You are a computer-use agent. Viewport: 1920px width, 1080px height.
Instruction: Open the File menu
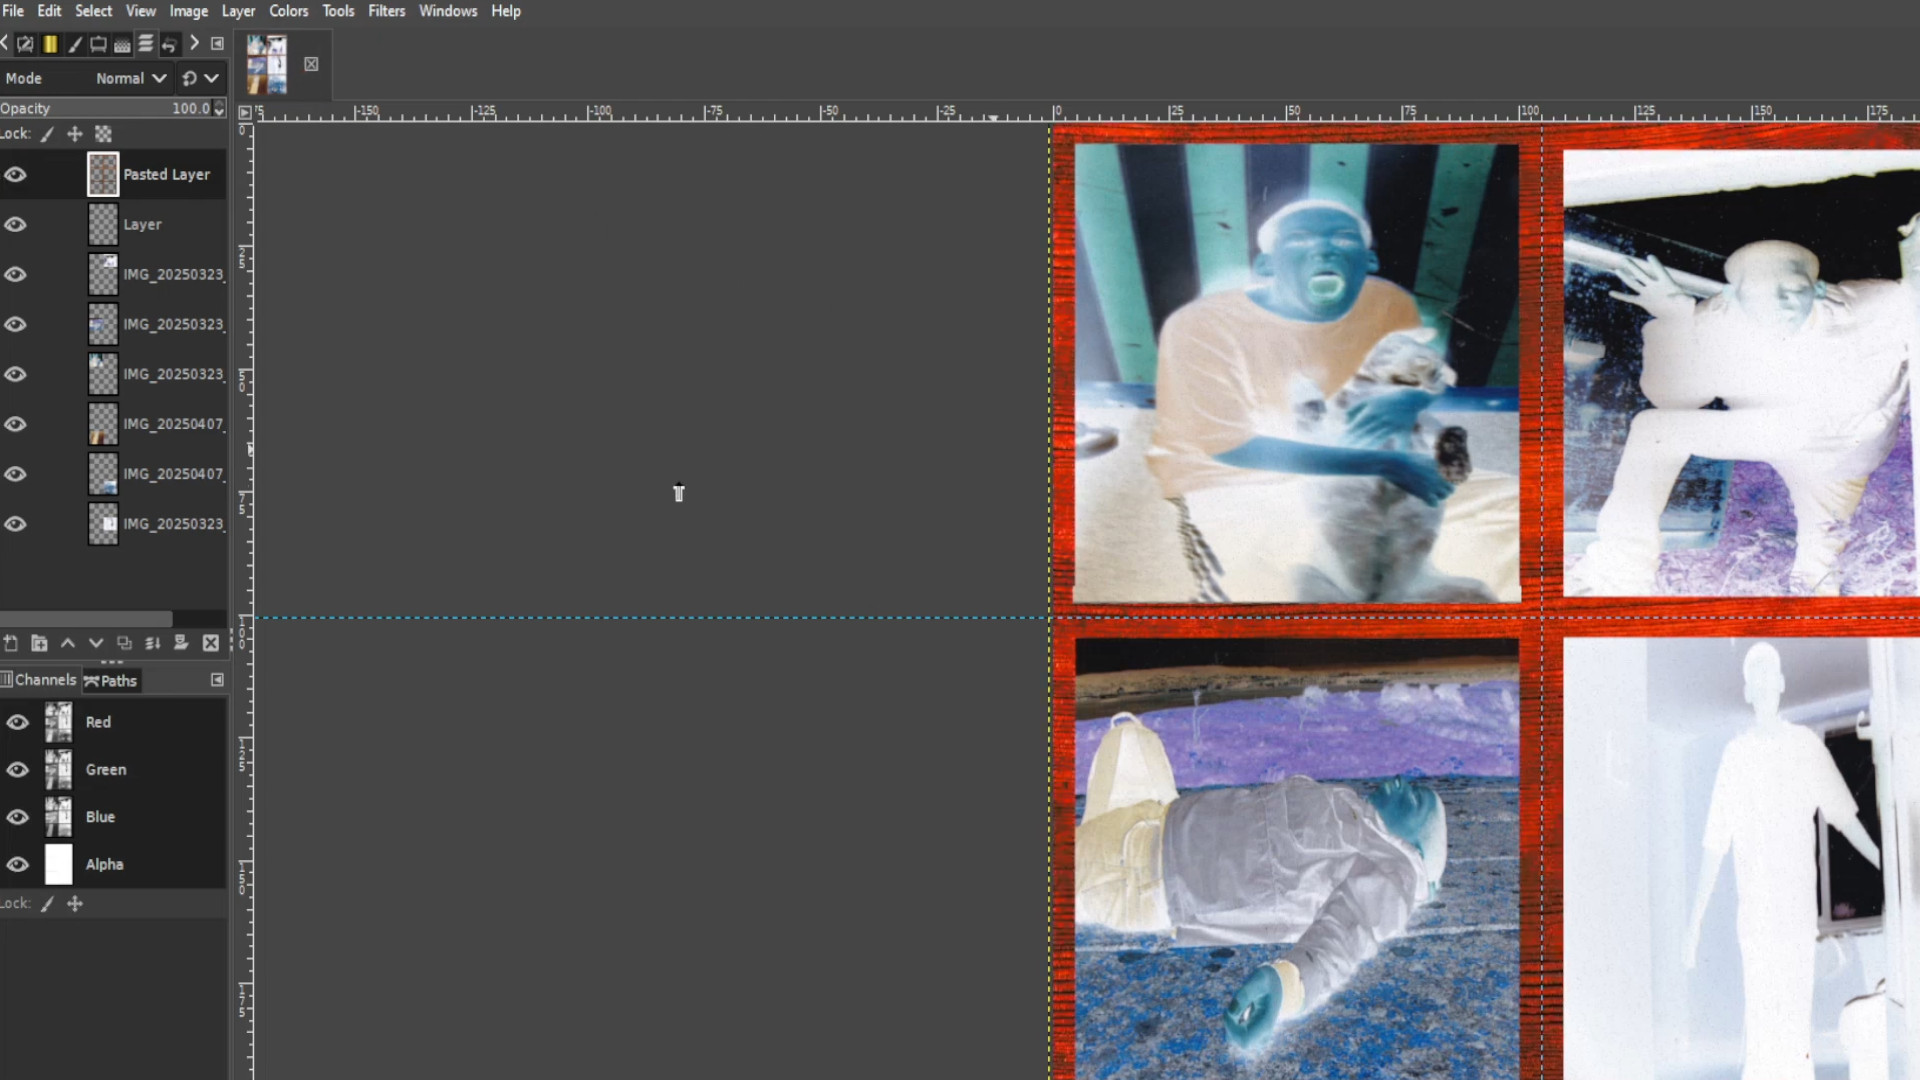pyautogui.click(x=13, y=11)
